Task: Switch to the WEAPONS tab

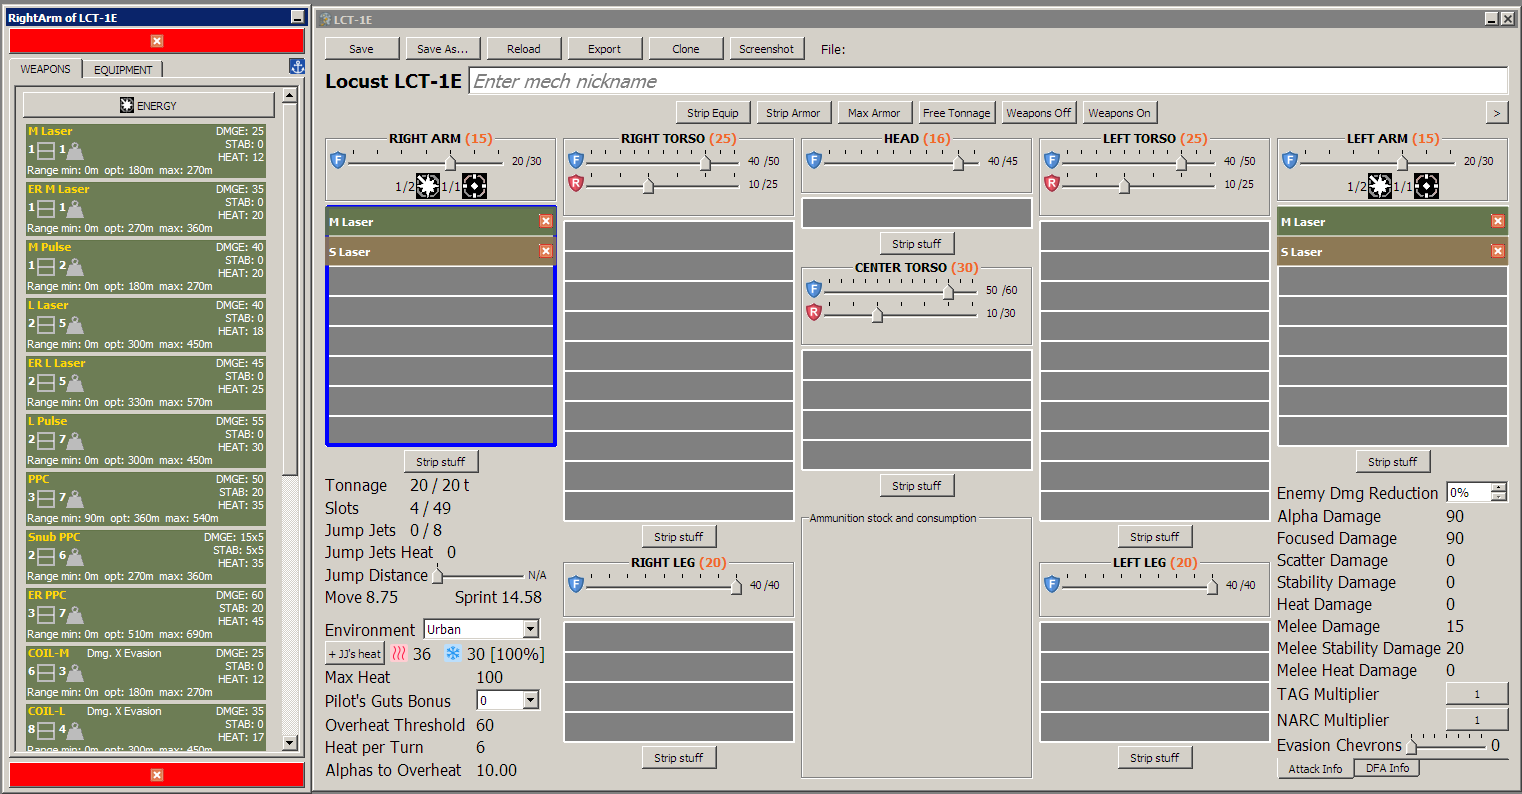Action: pos(45,69)
